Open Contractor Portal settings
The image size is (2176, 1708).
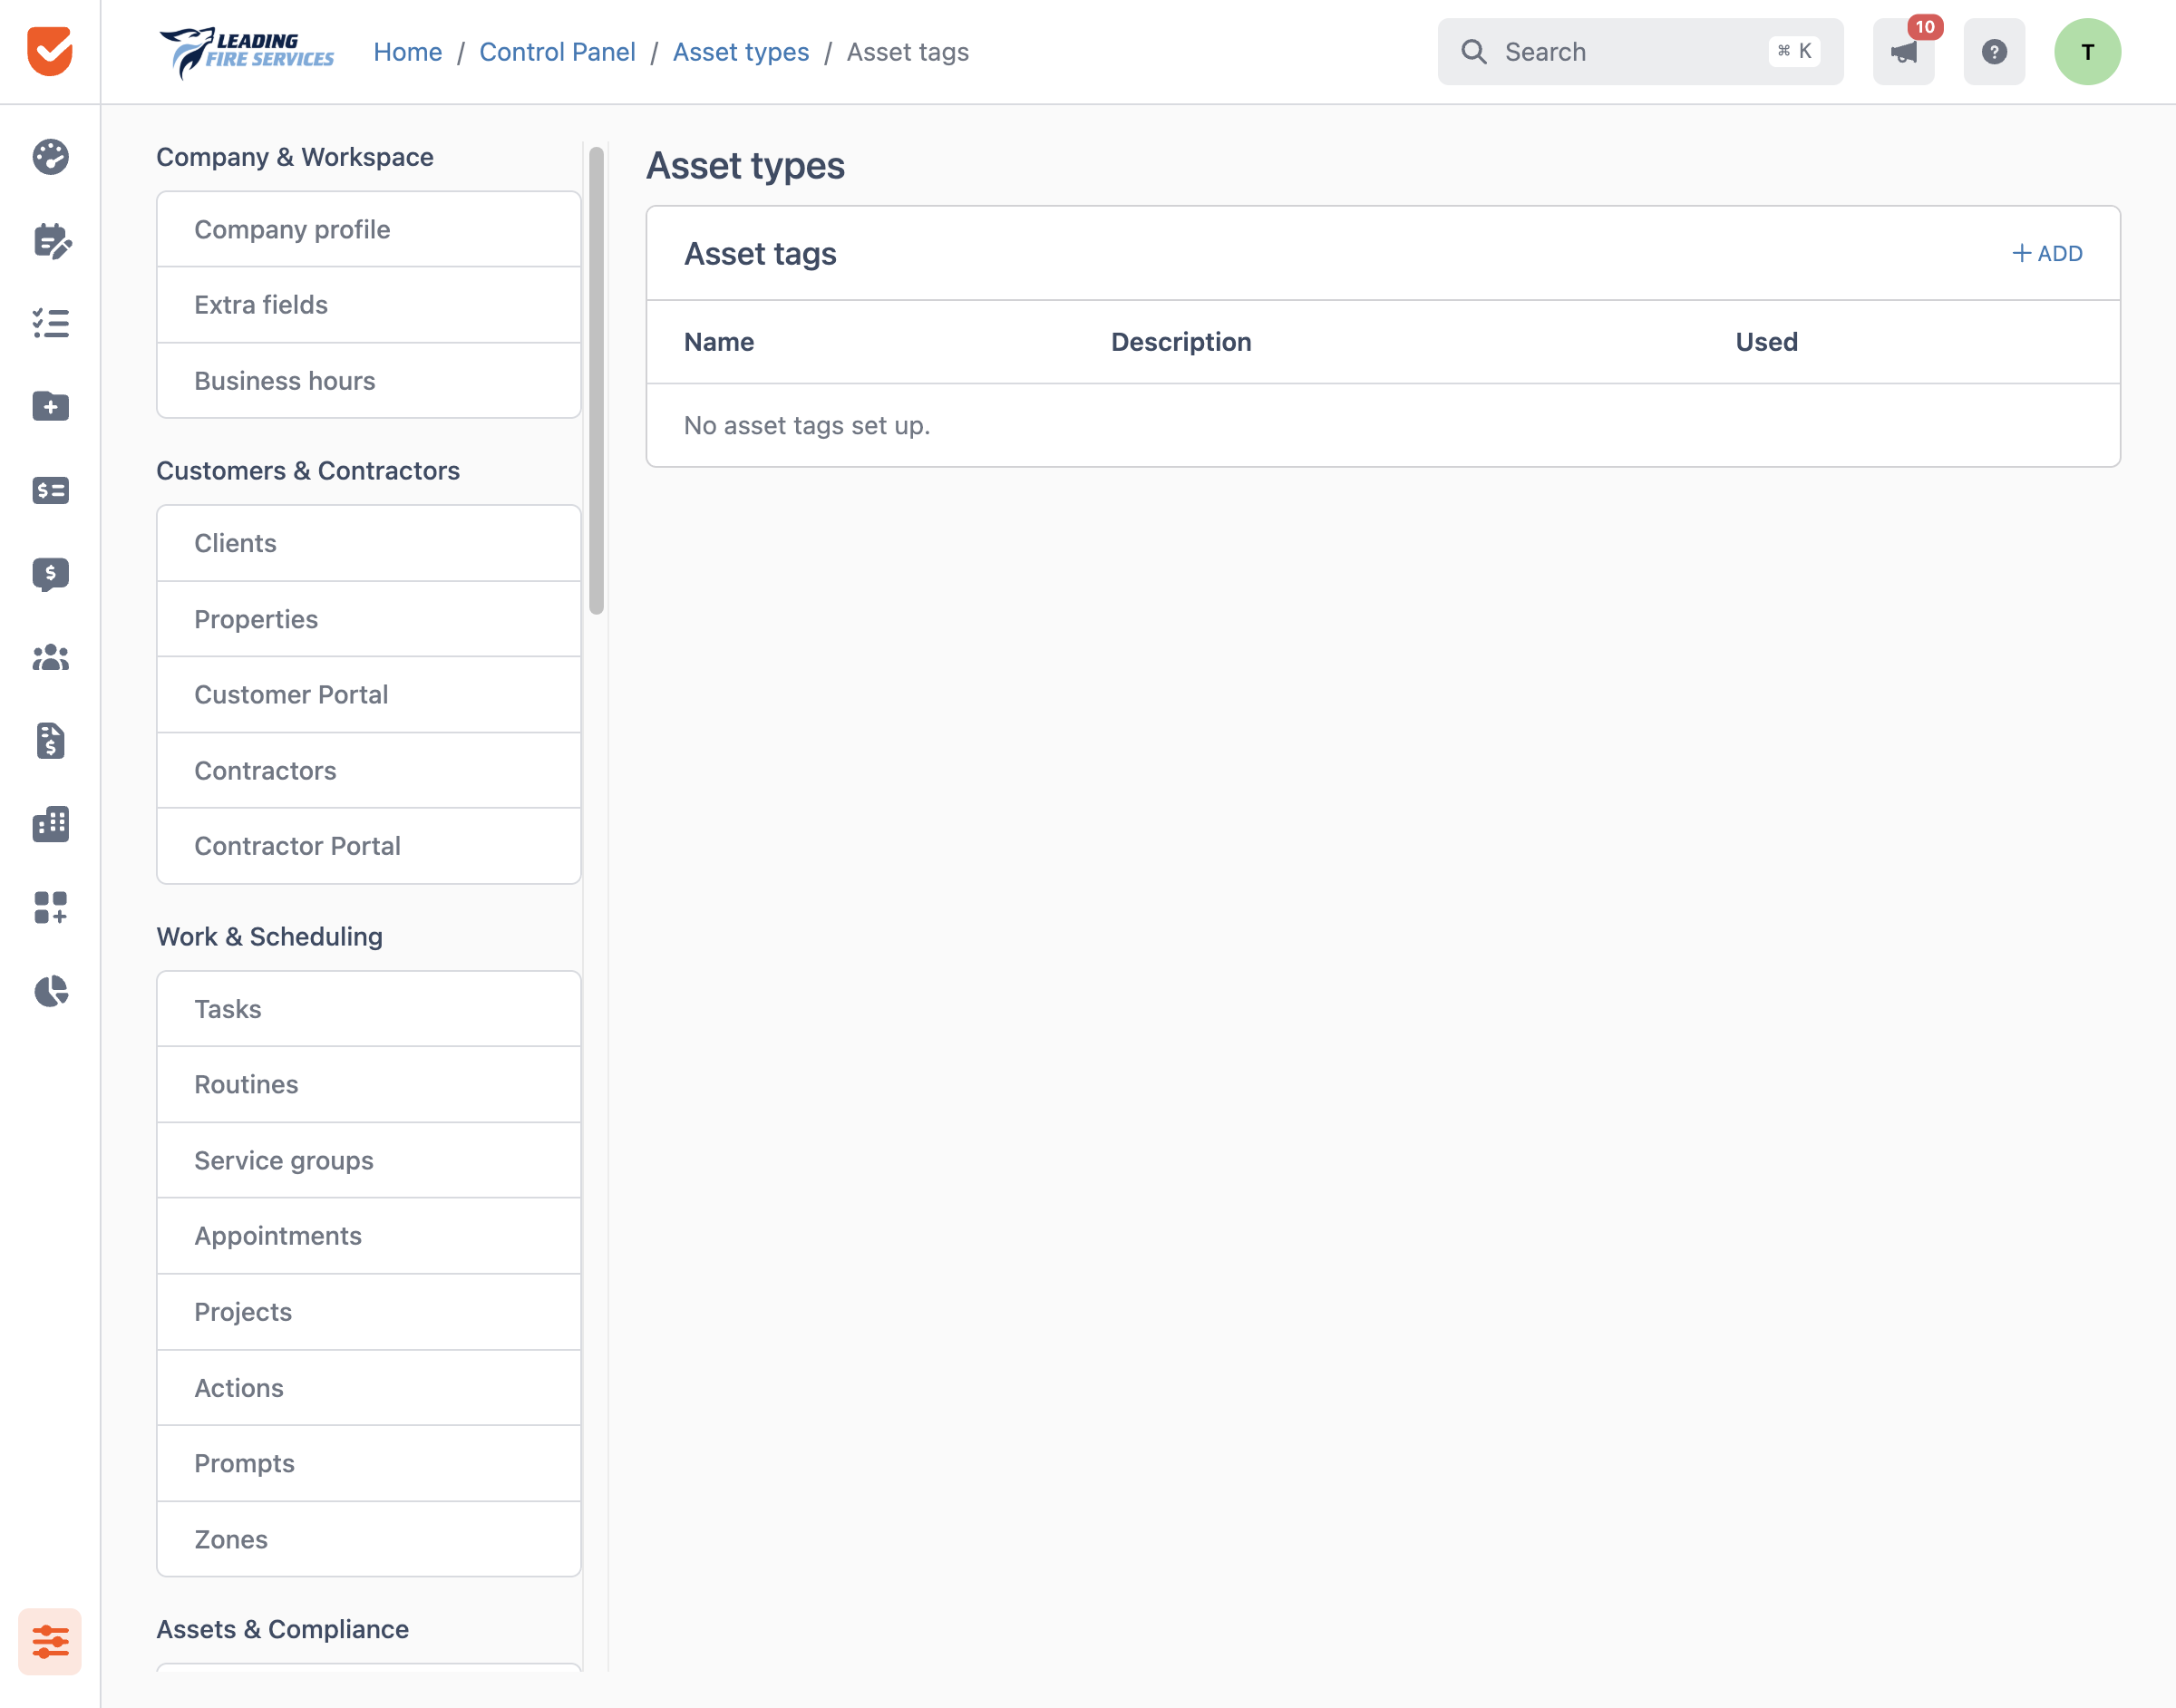coord(369,846)
